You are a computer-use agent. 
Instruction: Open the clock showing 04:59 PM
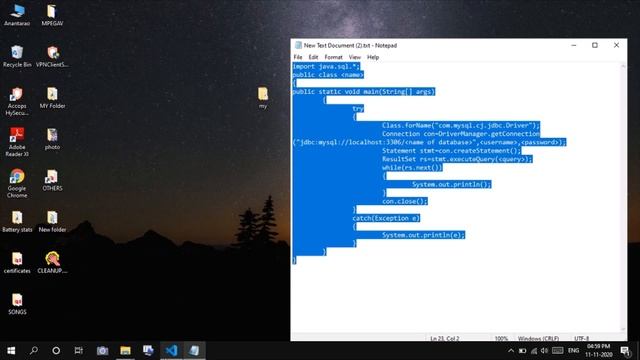click(x=598, y=351)
